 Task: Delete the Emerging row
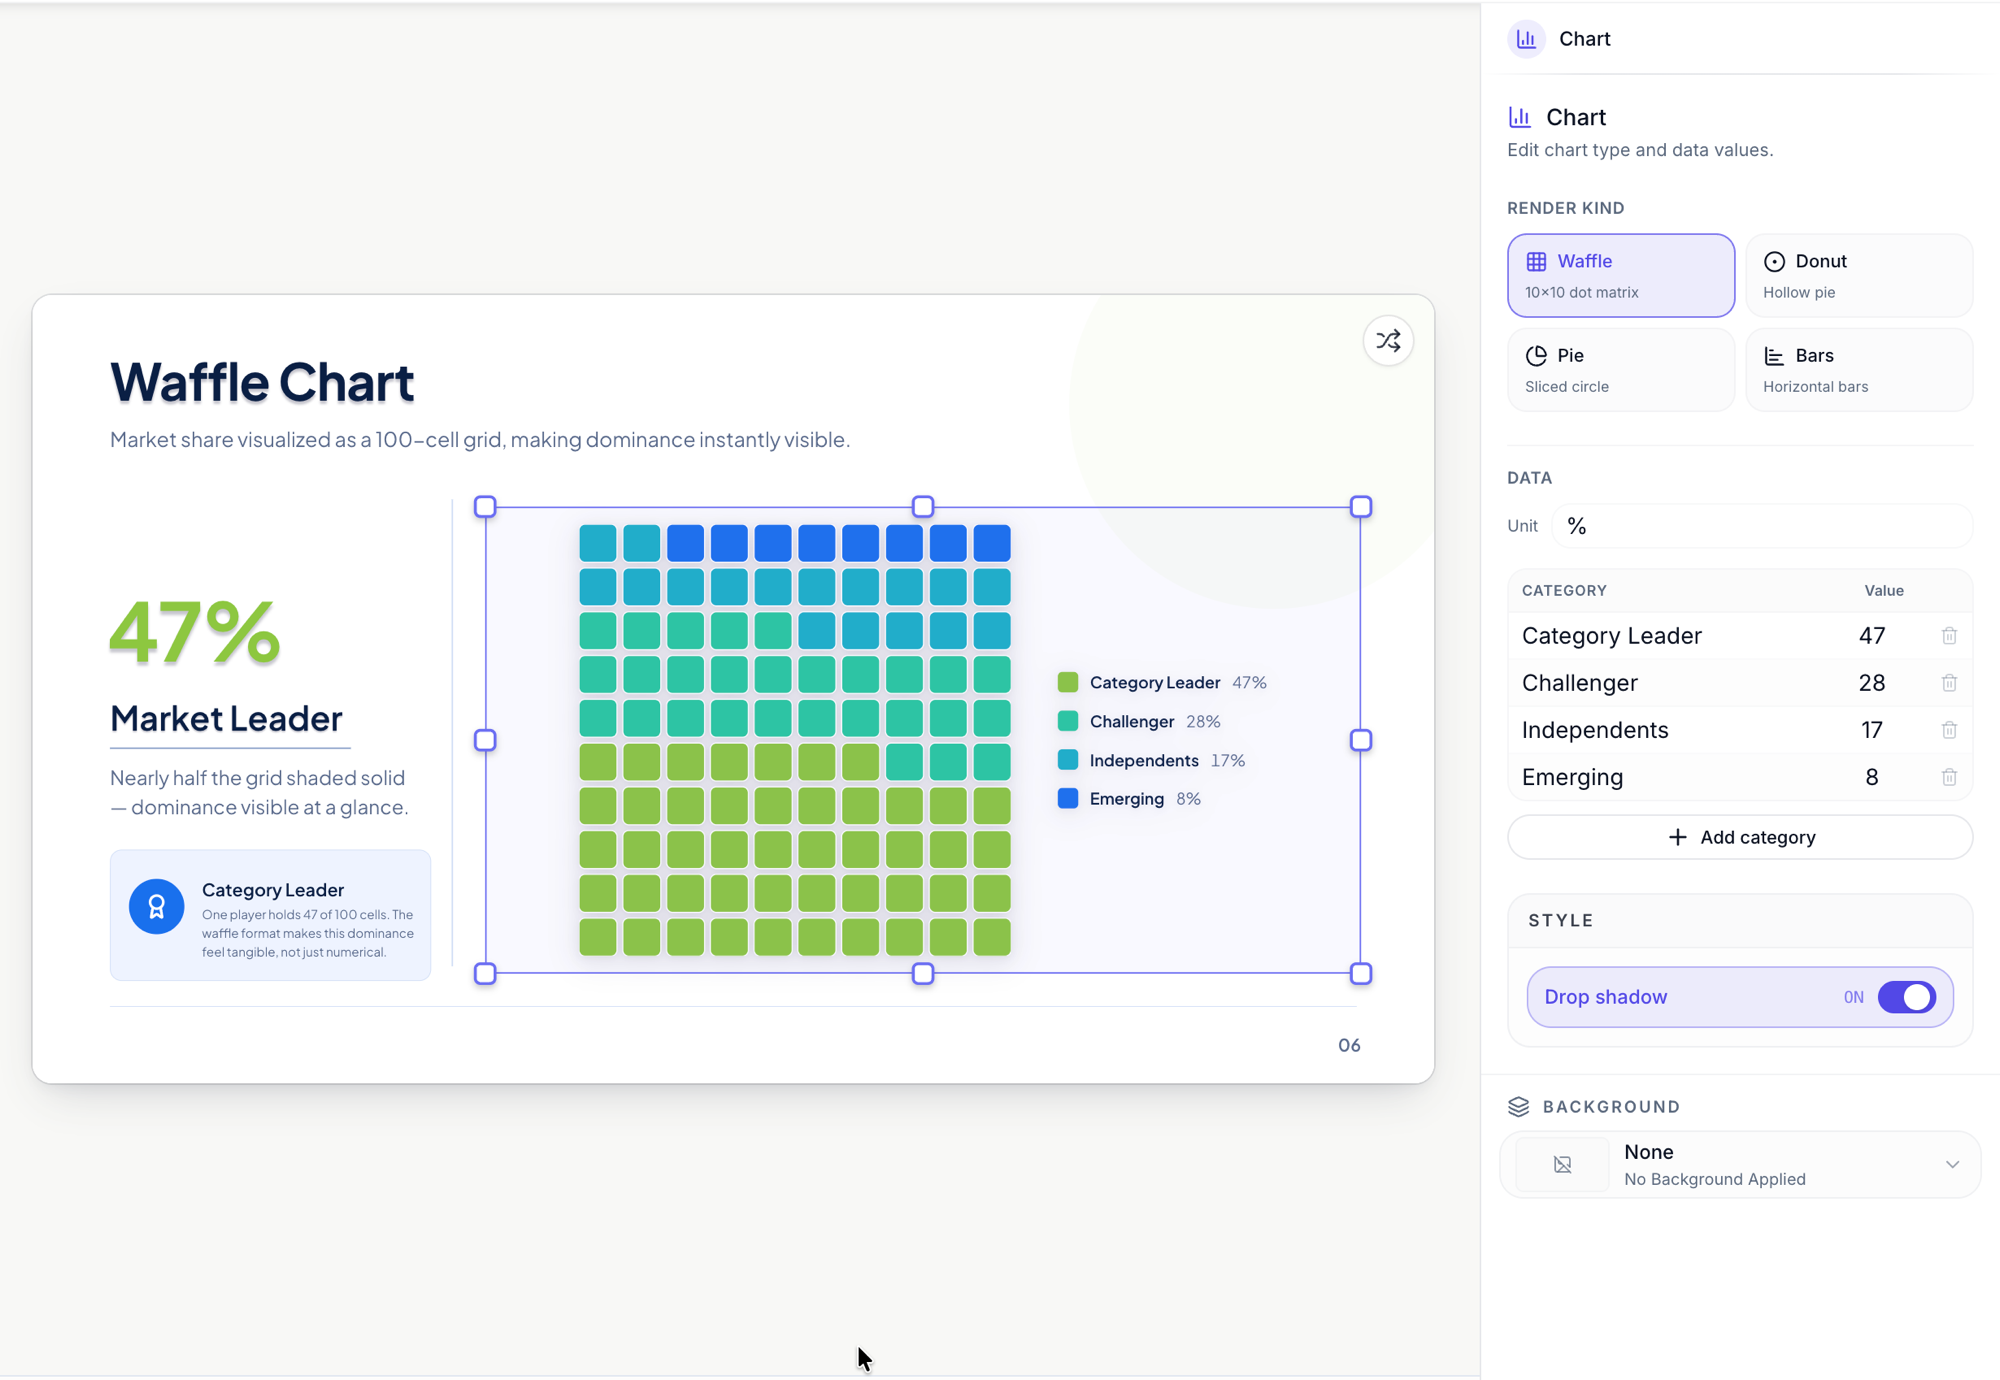(1949, 777)
